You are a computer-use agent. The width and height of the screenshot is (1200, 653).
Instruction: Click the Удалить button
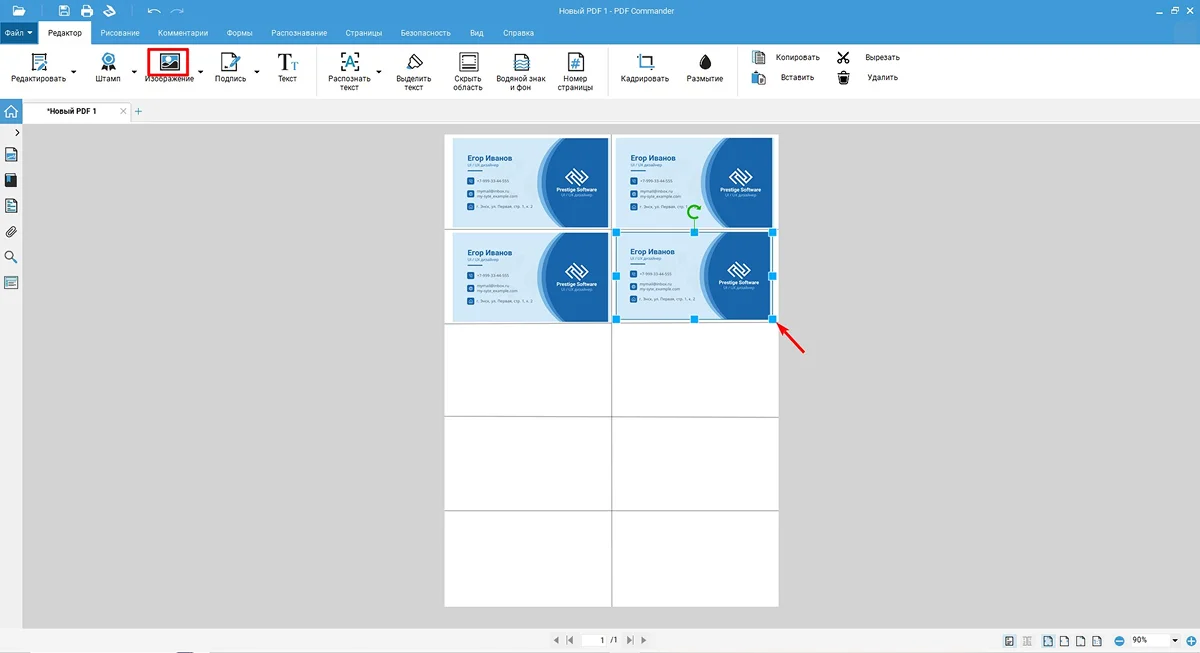870,77
